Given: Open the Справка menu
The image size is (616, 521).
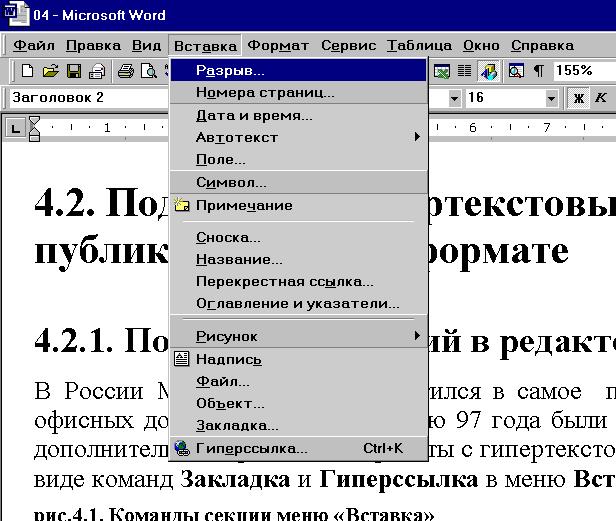Looking at the screenshot, I should [543, 46].
